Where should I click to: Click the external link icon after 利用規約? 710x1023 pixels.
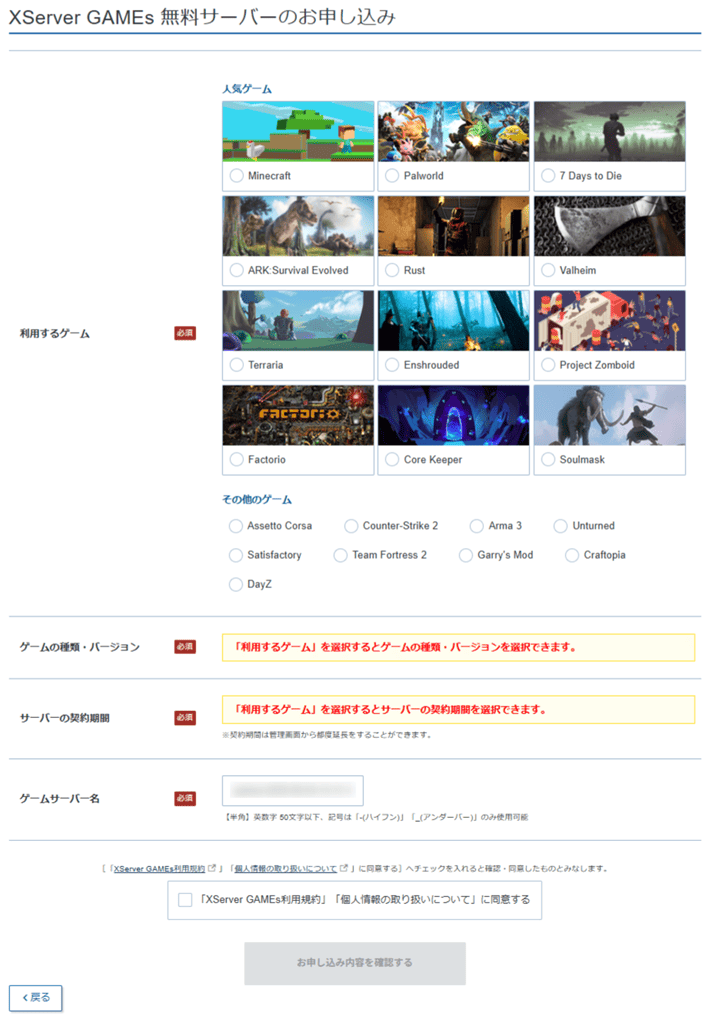[x=211, y=868]
